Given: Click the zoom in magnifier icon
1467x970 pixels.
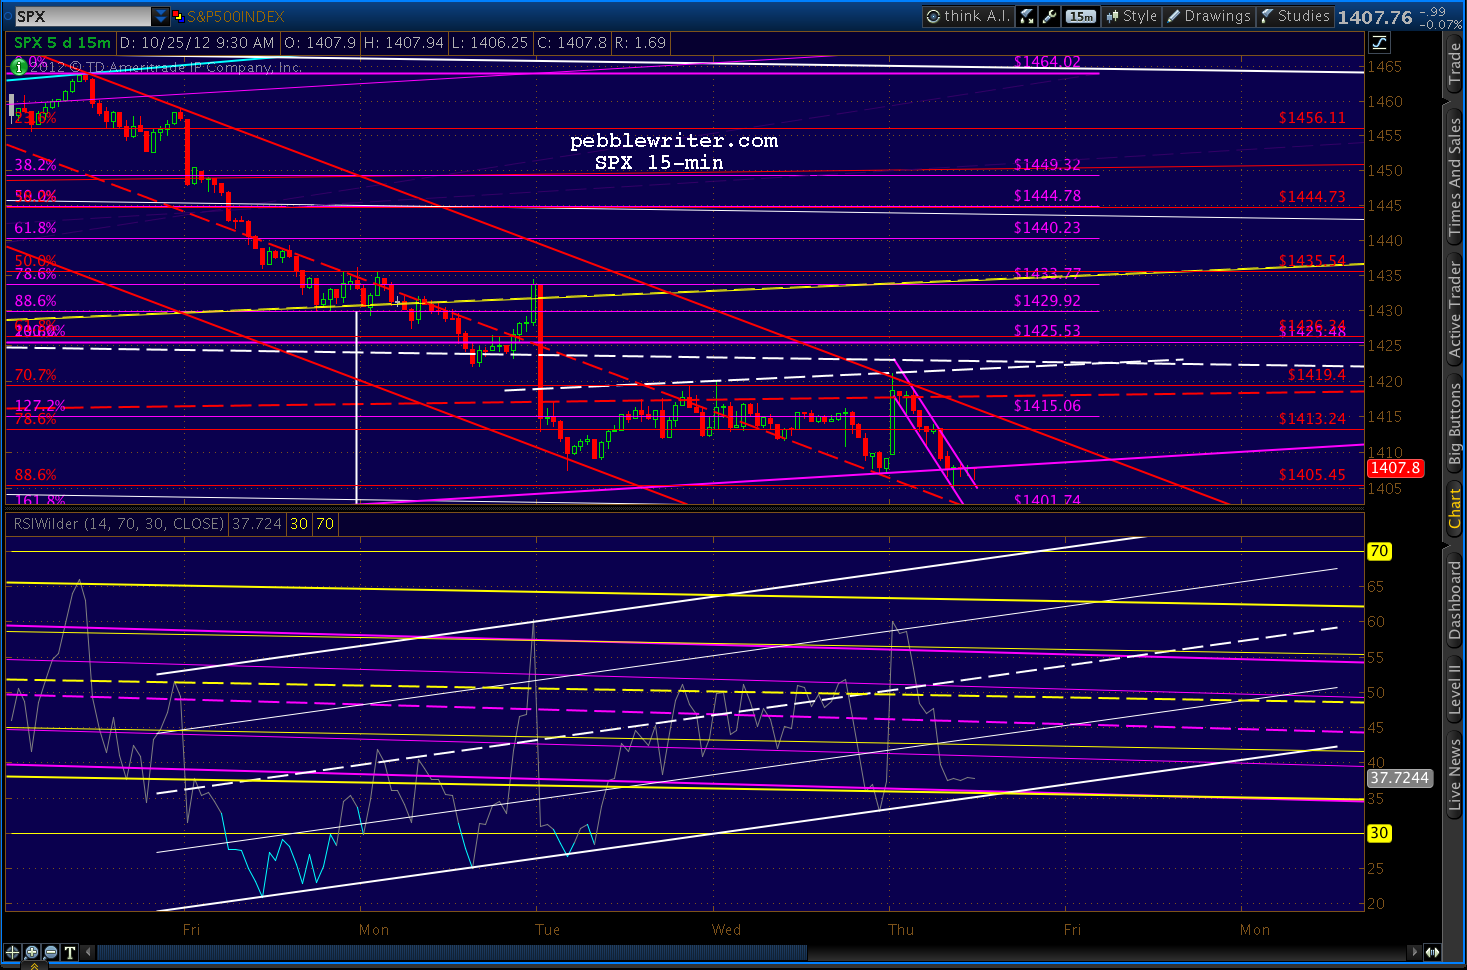Looking at the screenshot, I should point(32,952).
